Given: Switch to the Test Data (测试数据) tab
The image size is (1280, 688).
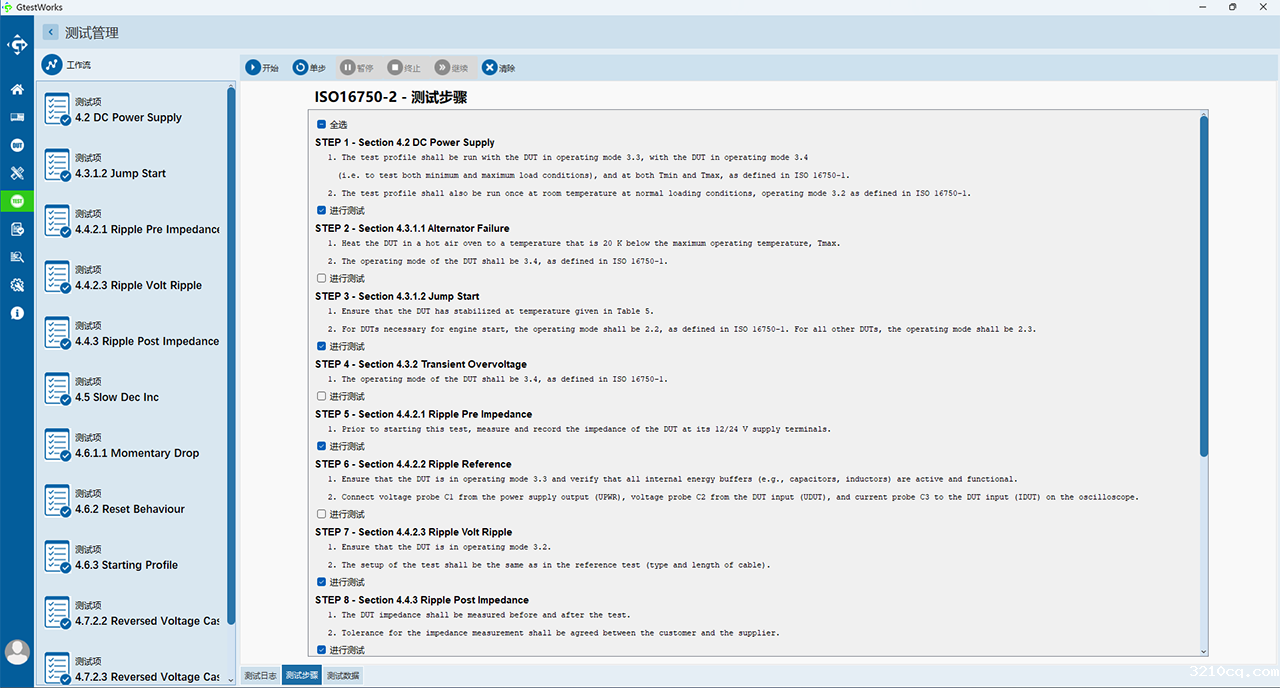Looking at the screenshot, I should (x=343, y=676).
